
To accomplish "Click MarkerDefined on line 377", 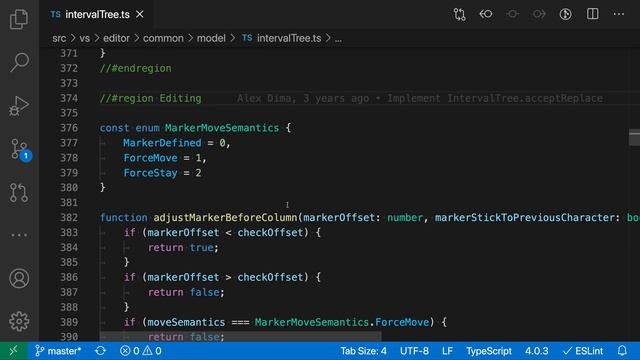I will pyautogui.click(x=162, y=143).
